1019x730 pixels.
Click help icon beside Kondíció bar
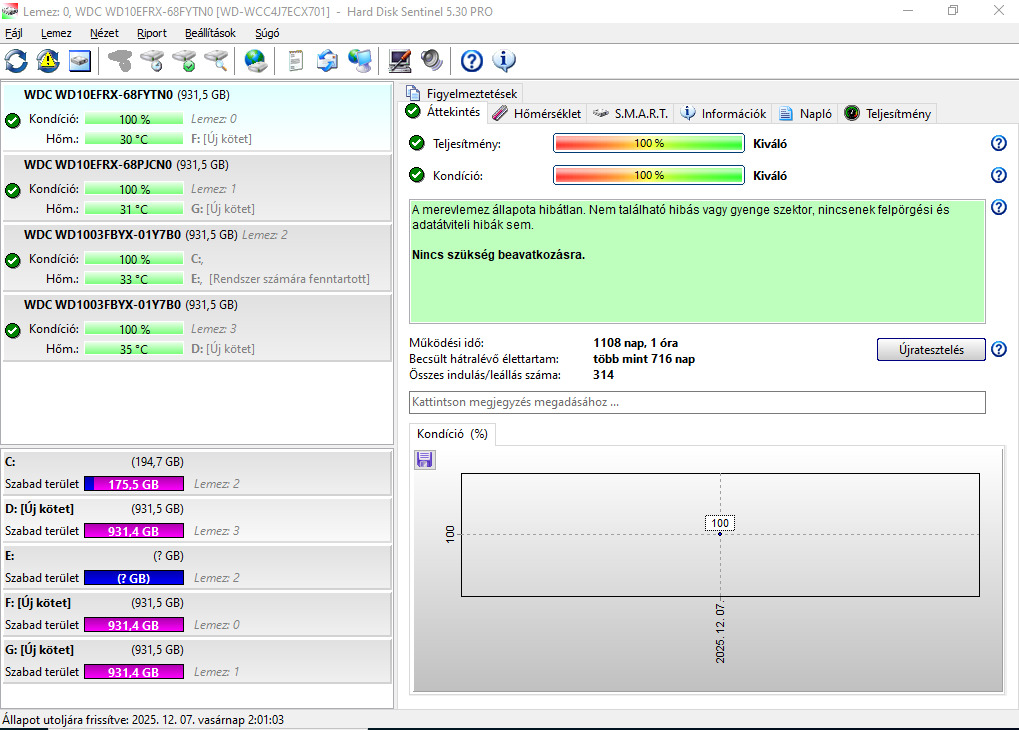pos(999,175)
